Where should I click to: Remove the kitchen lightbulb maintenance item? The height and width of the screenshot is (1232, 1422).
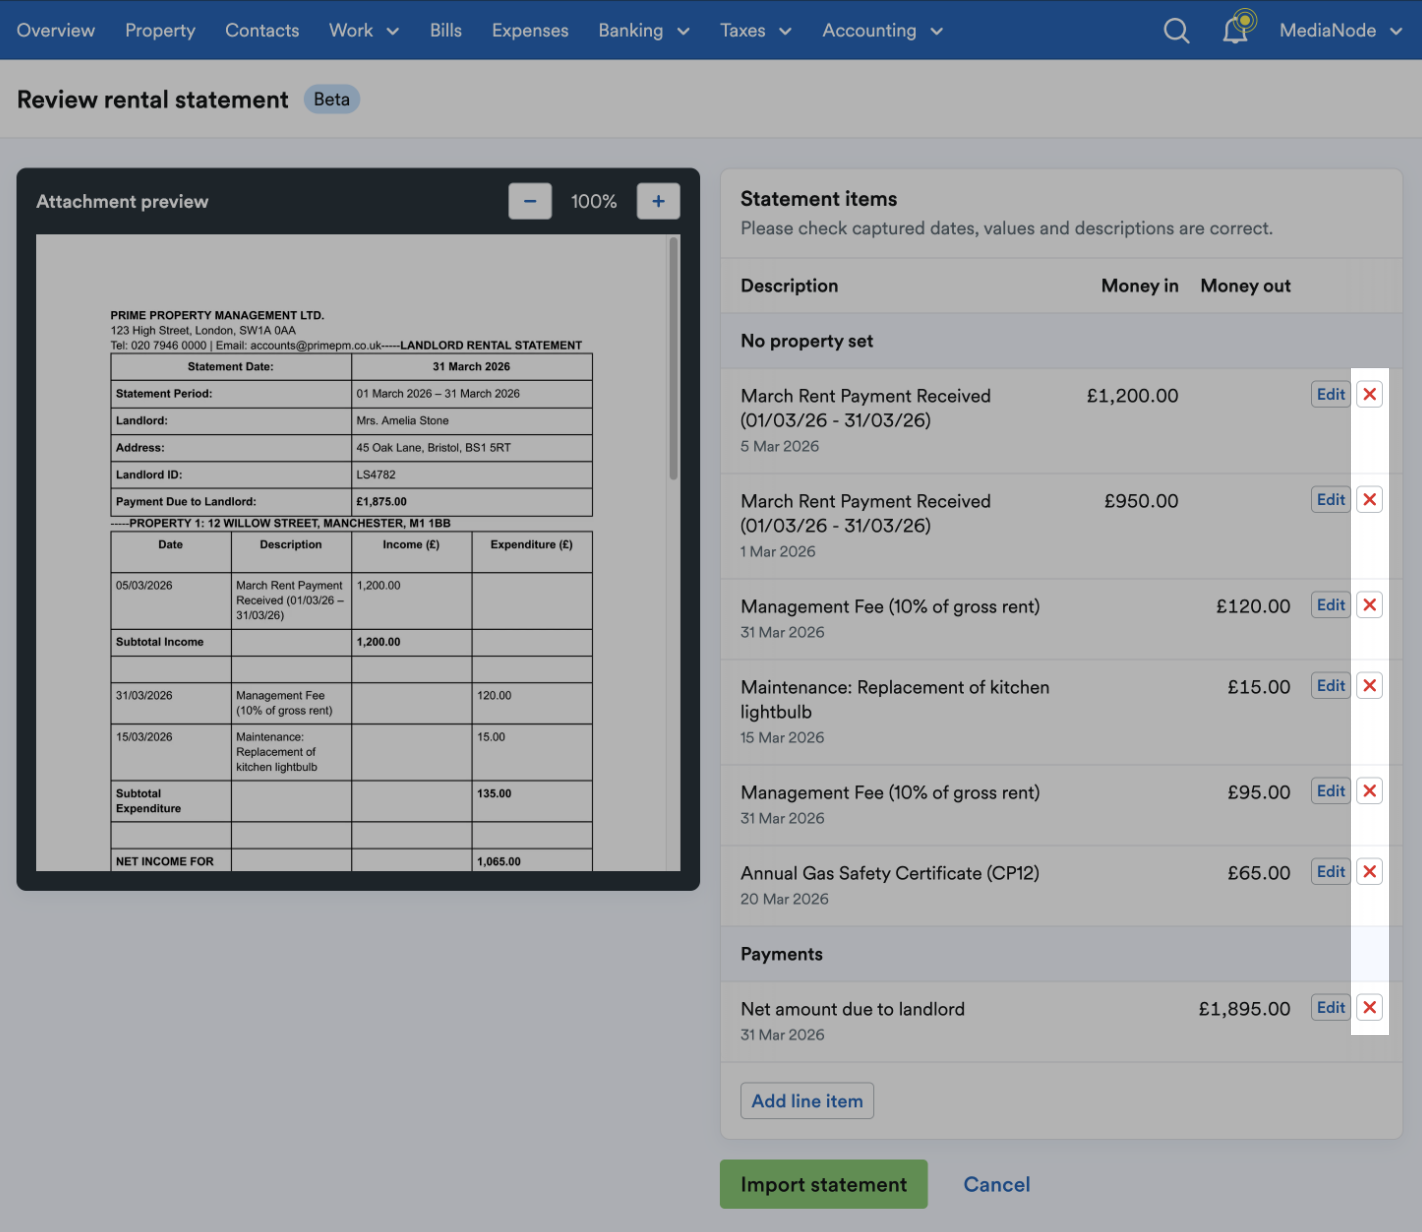(x=1370, y=685)
